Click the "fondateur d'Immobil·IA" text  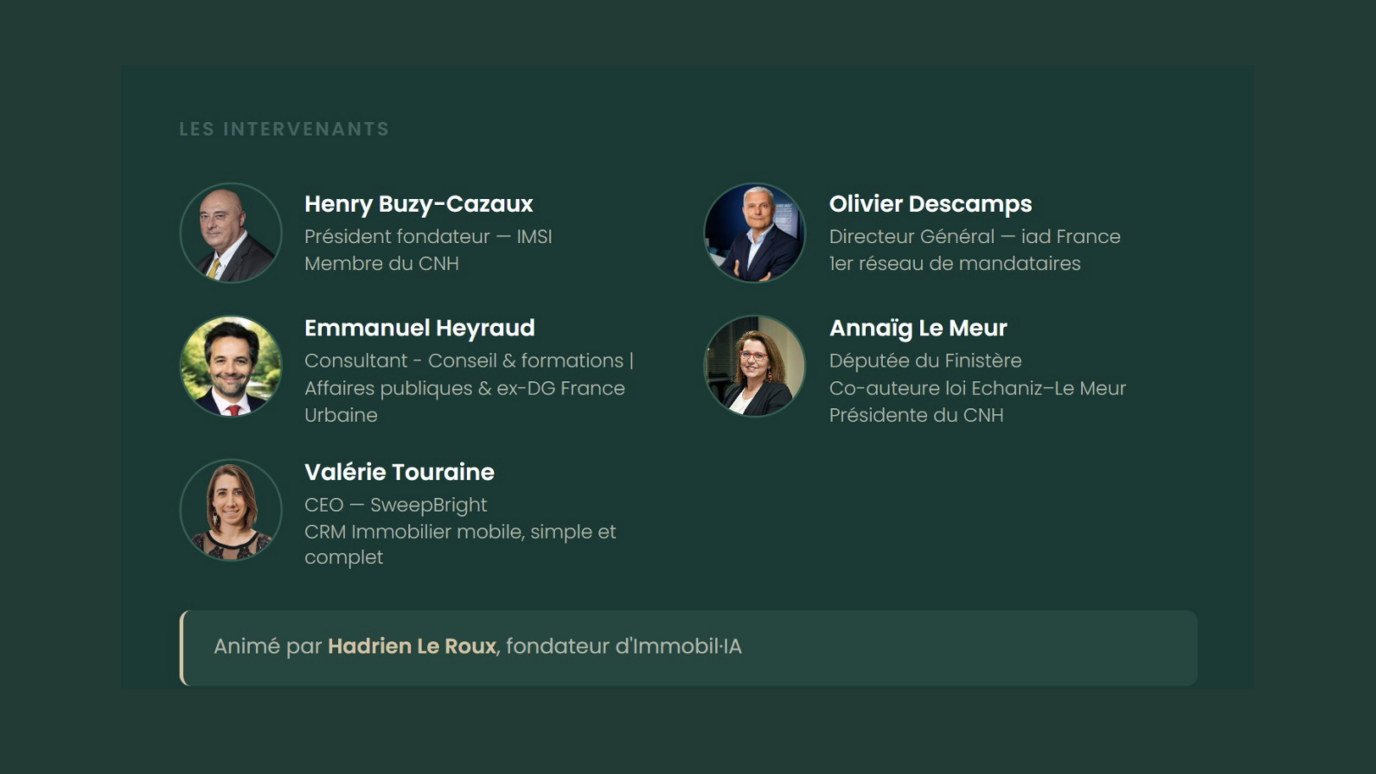[624, 646]
